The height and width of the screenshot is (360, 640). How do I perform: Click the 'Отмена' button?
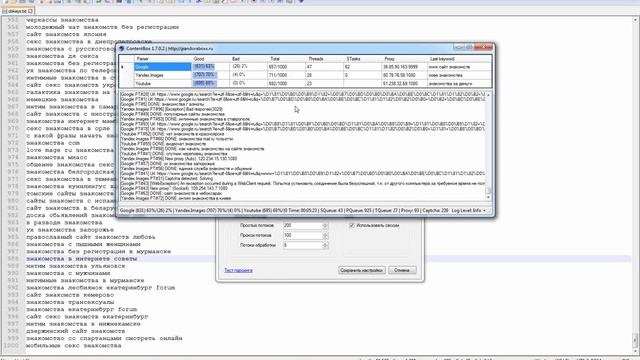402,270
